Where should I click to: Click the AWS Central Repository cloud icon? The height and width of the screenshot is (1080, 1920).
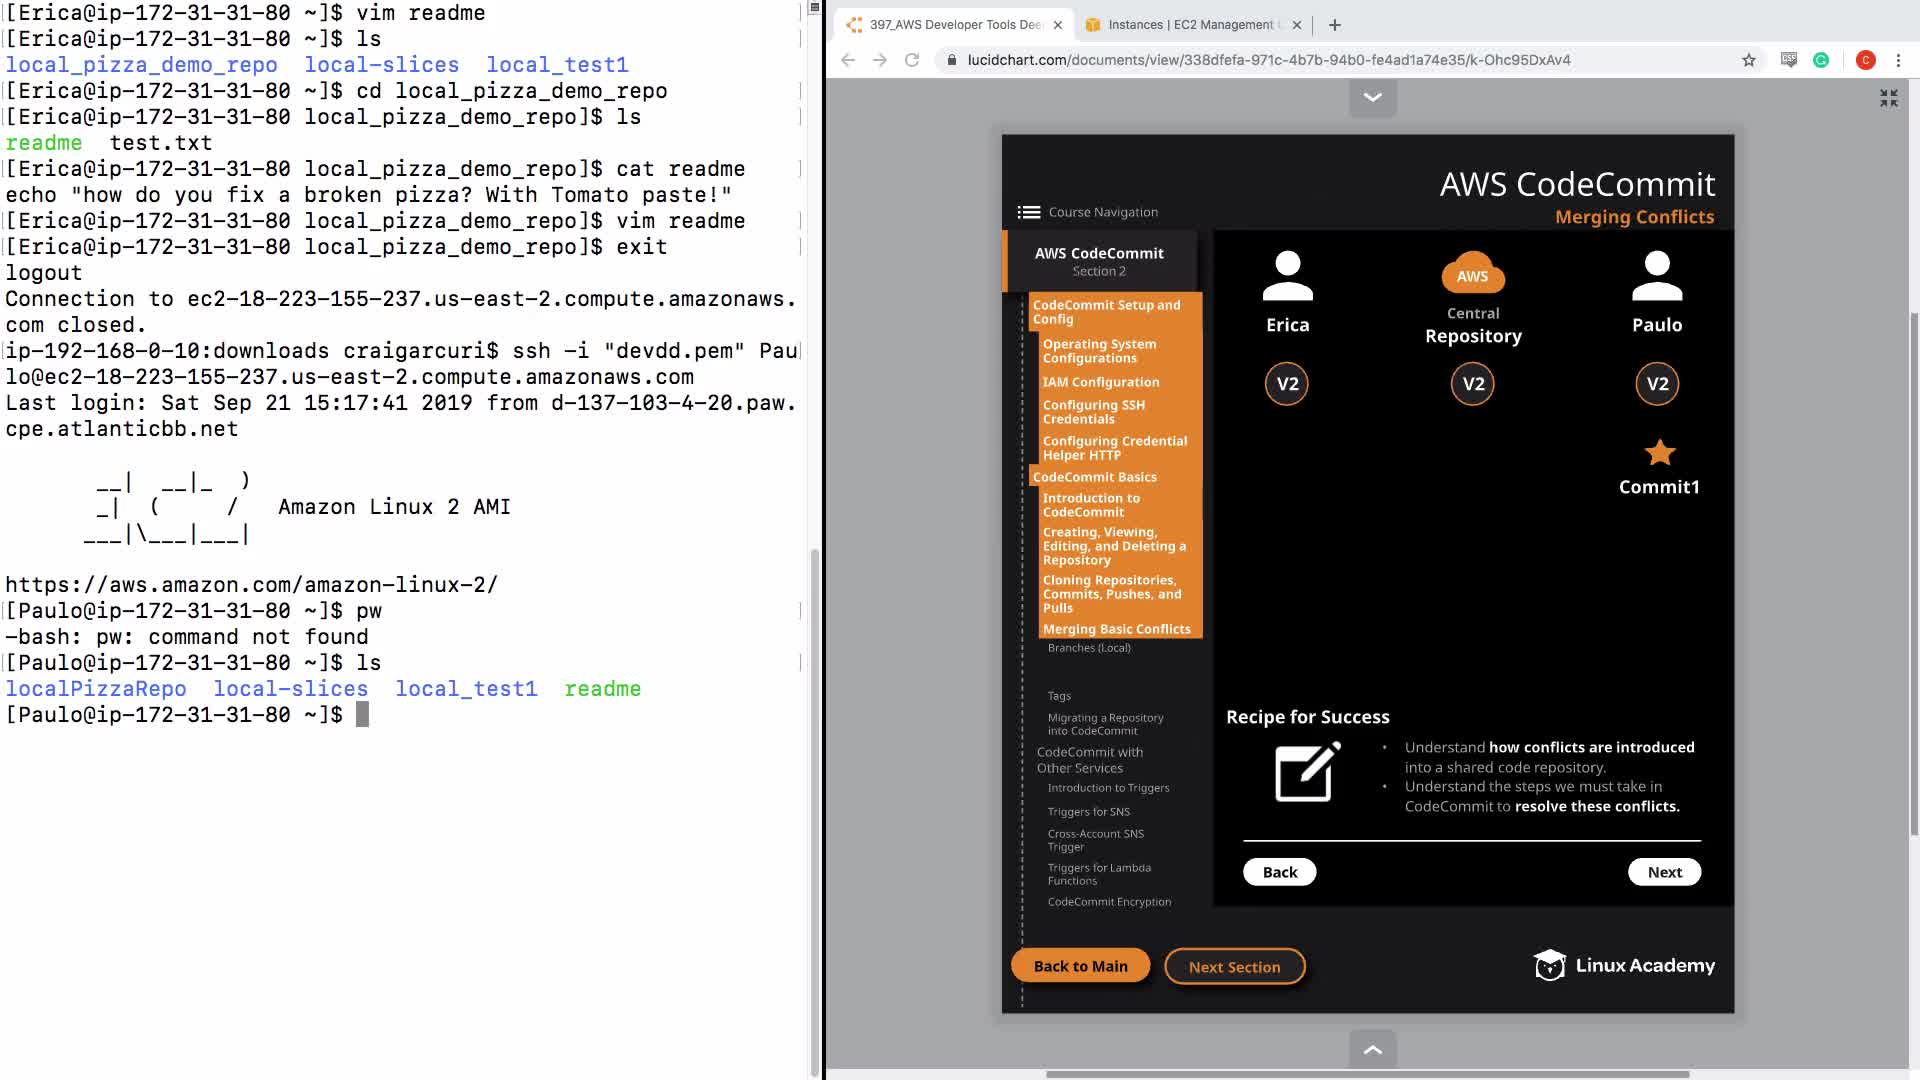click(x=1472, y=274)
